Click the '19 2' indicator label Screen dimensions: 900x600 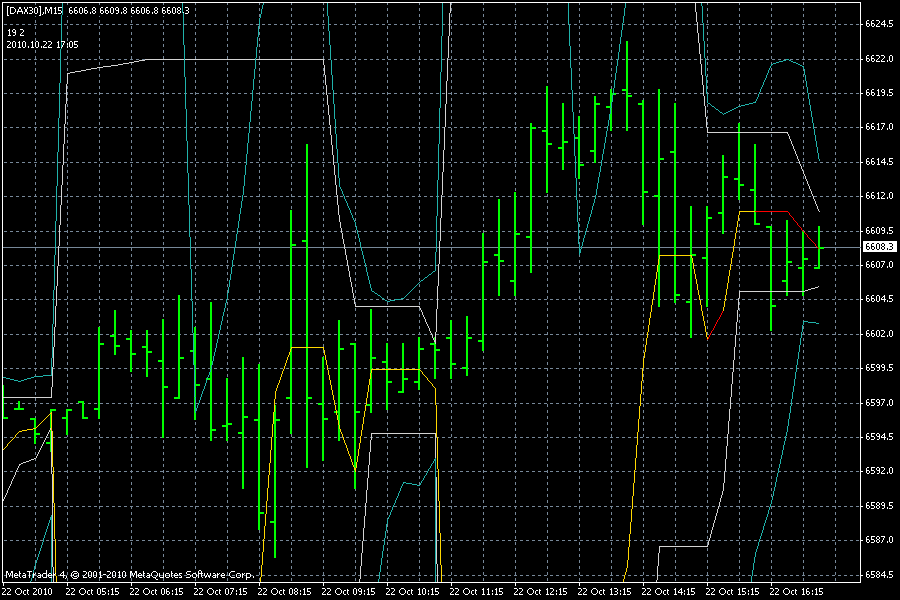pos(15,33)
